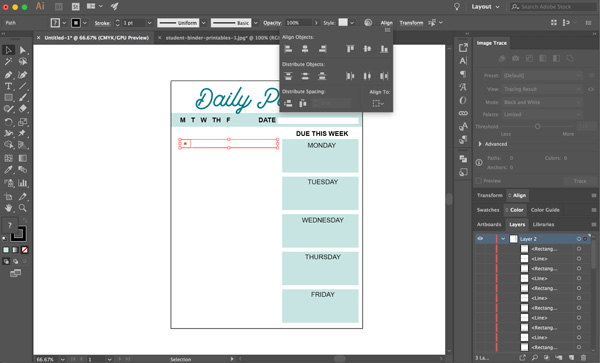Image resolution: width=600 pixels, height=363 pixels.
Task: Click Vertical Distribute Top icon
Action: coord(289,76)
